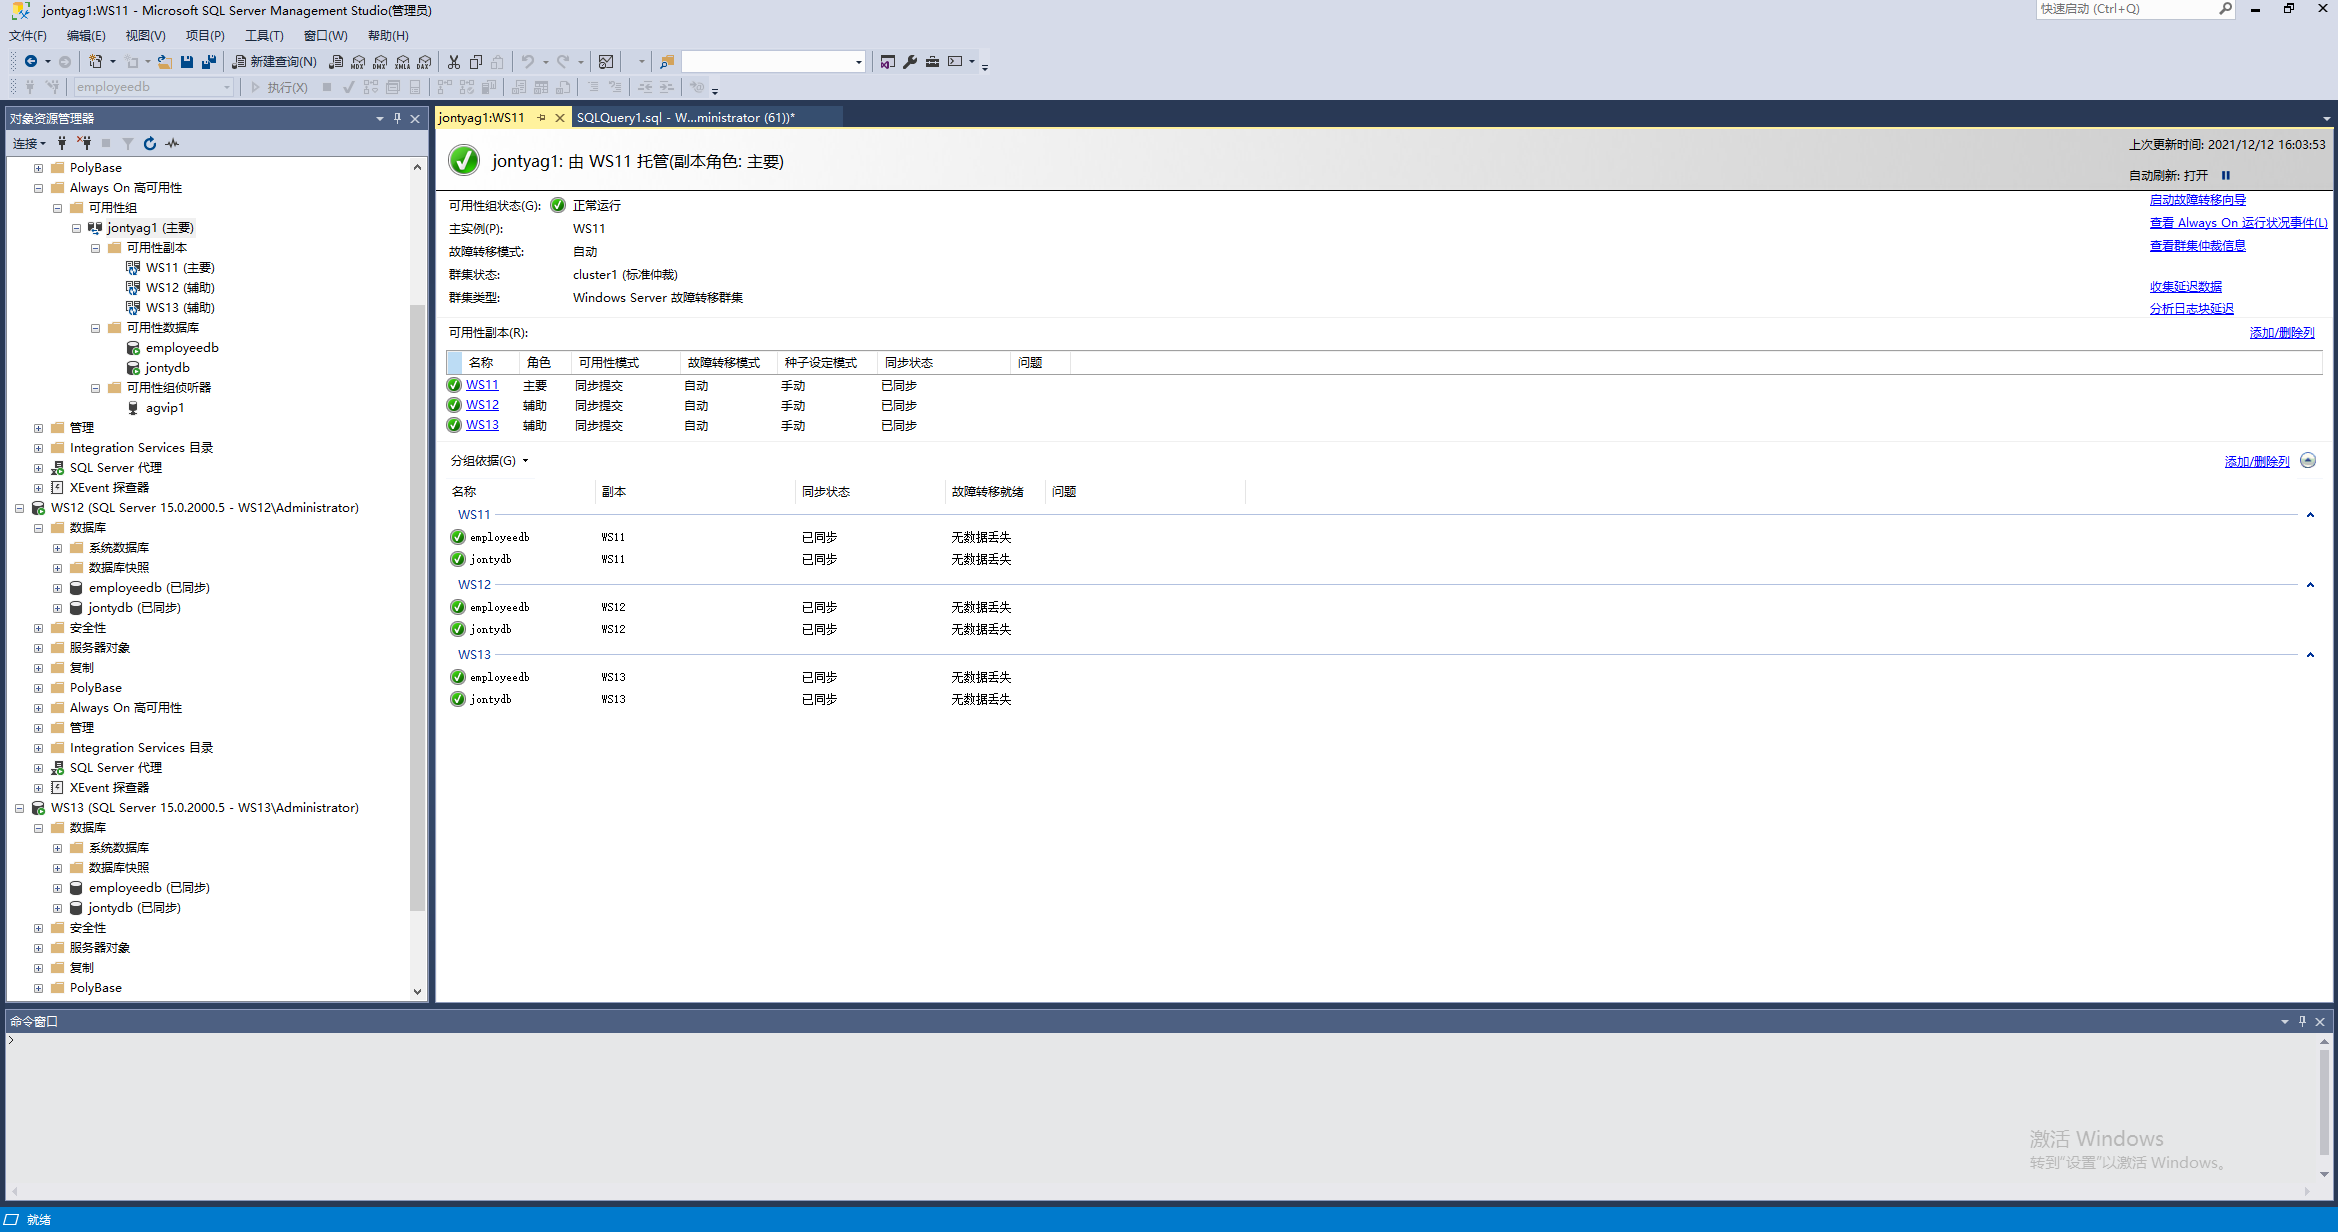The image size is (2338, 1232).
Task: Open the wrench properties window icon
Action: (x=910, y=62)
